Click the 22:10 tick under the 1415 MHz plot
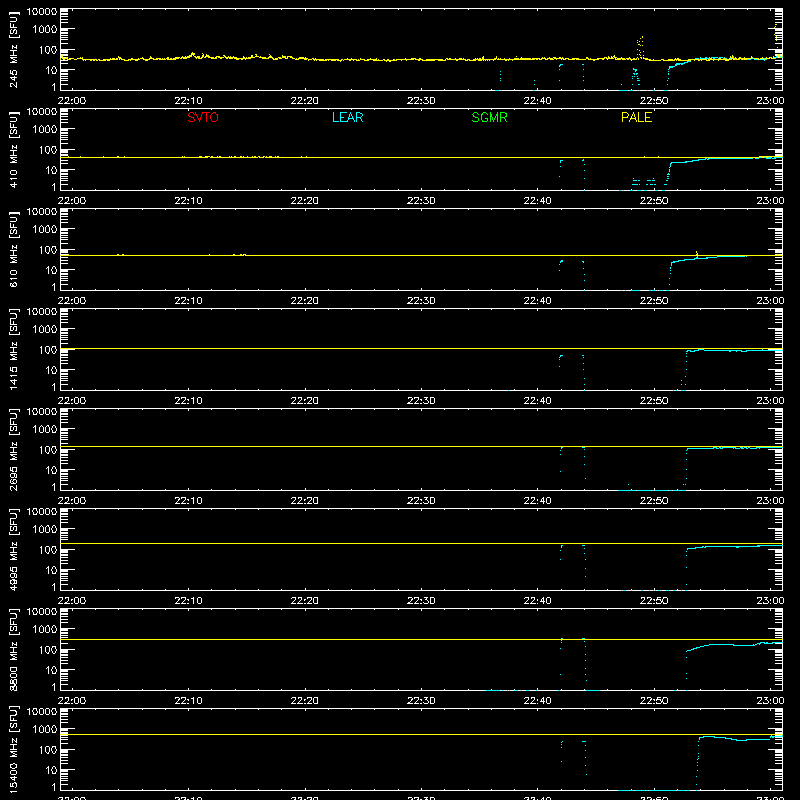The height and width of the screenshot is (800, 800). 188,401
